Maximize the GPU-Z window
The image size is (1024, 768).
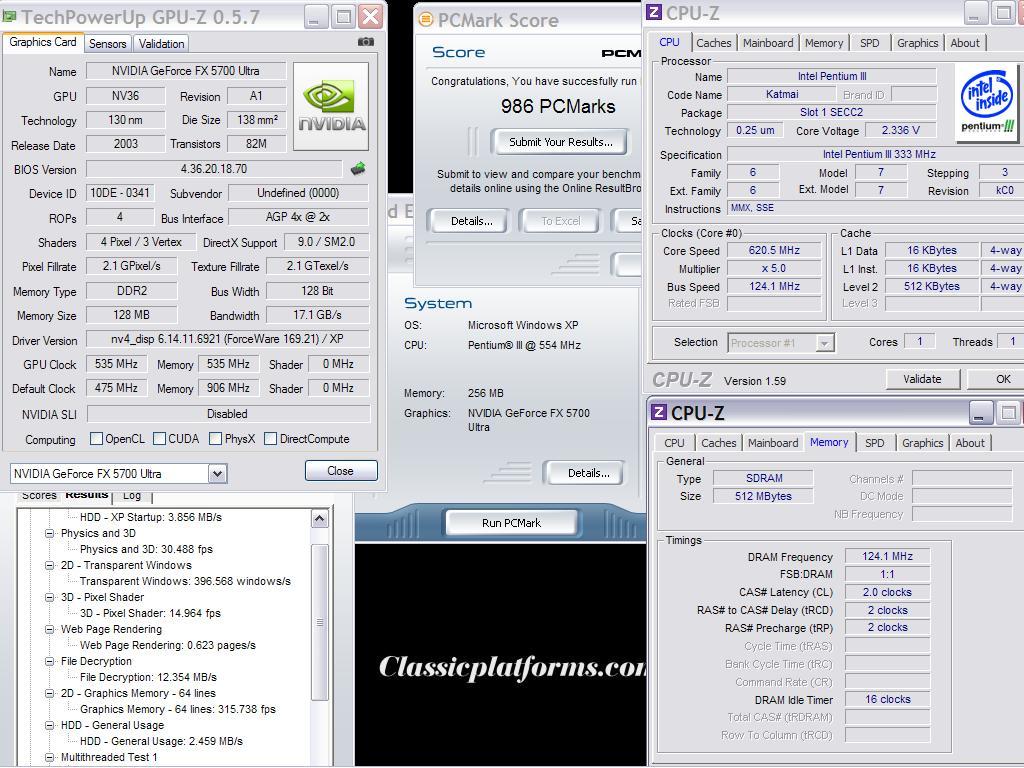(x=342, y=17)
